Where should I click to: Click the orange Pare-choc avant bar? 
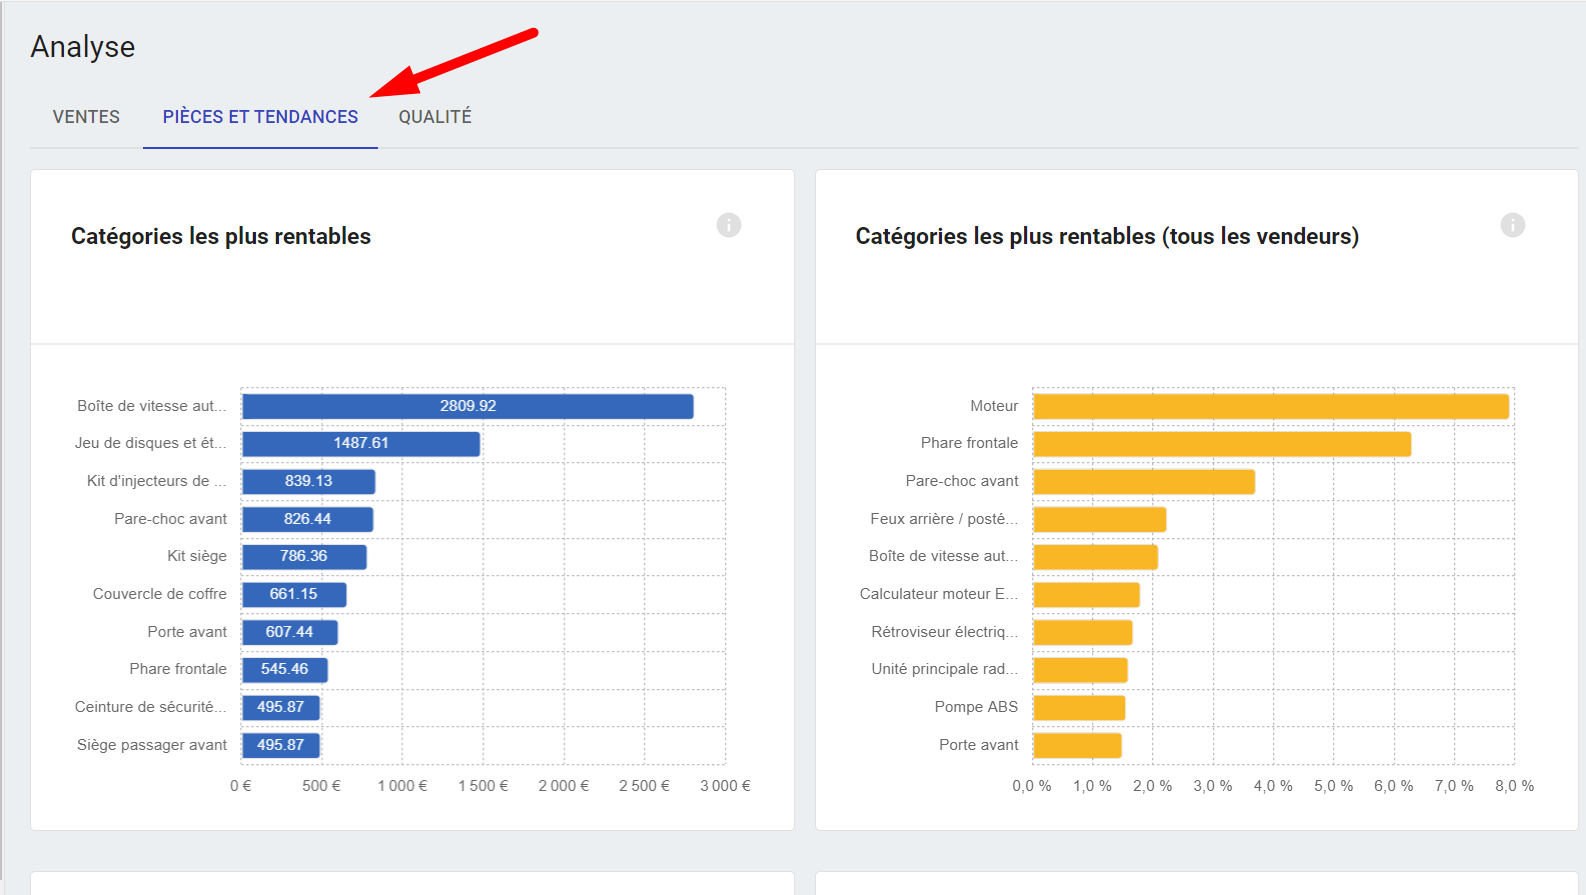tap(1143, 482)
